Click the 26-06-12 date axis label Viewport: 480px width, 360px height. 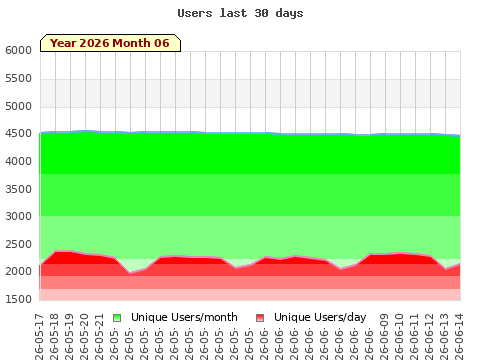click(x=429, y=337)
